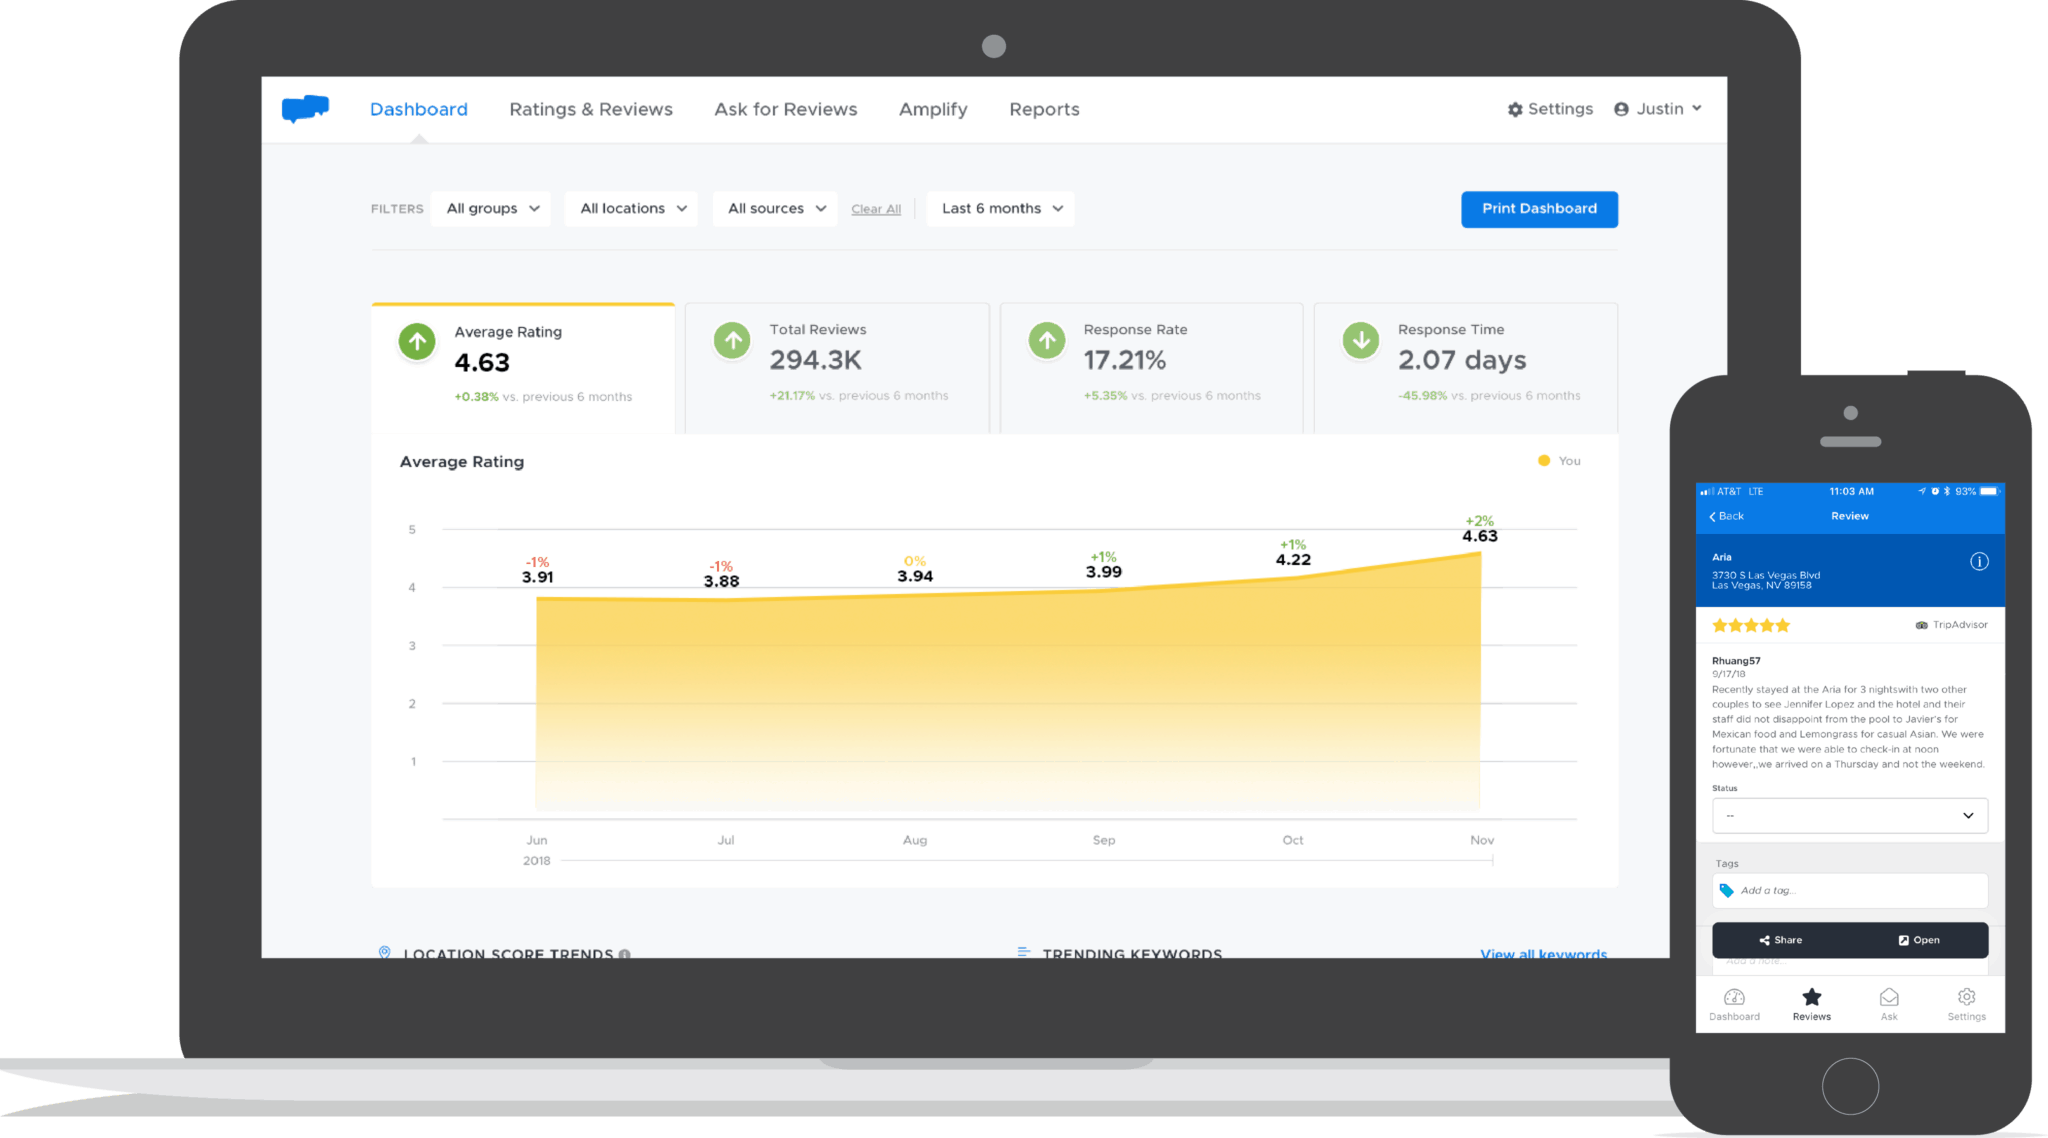Toggle the yellow You legend swatch
This screenshot has height=1138, width=2048.
1544,461
